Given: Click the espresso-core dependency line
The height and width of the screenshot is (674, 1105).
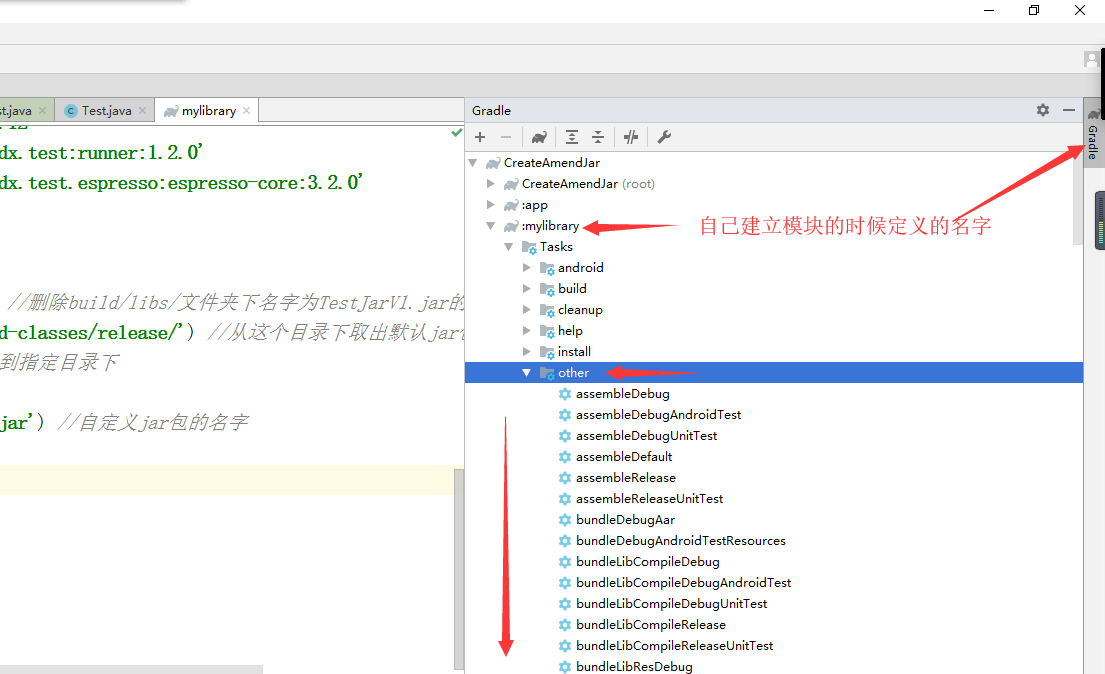Looking at the screenshot, I should point(181,183).
